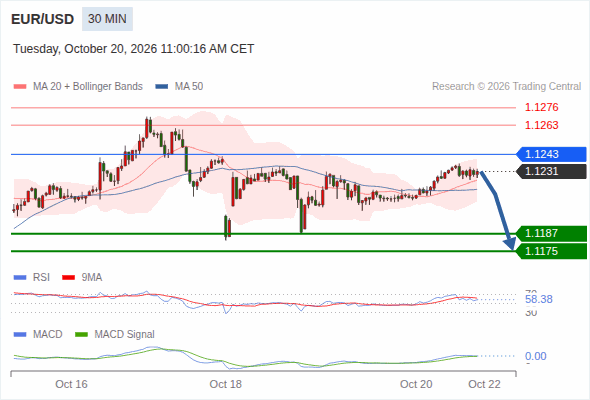The height and width of the screenshot is (400, 590).
Task: Click the green 1.1187 support price tag
Action: (551, 233)
